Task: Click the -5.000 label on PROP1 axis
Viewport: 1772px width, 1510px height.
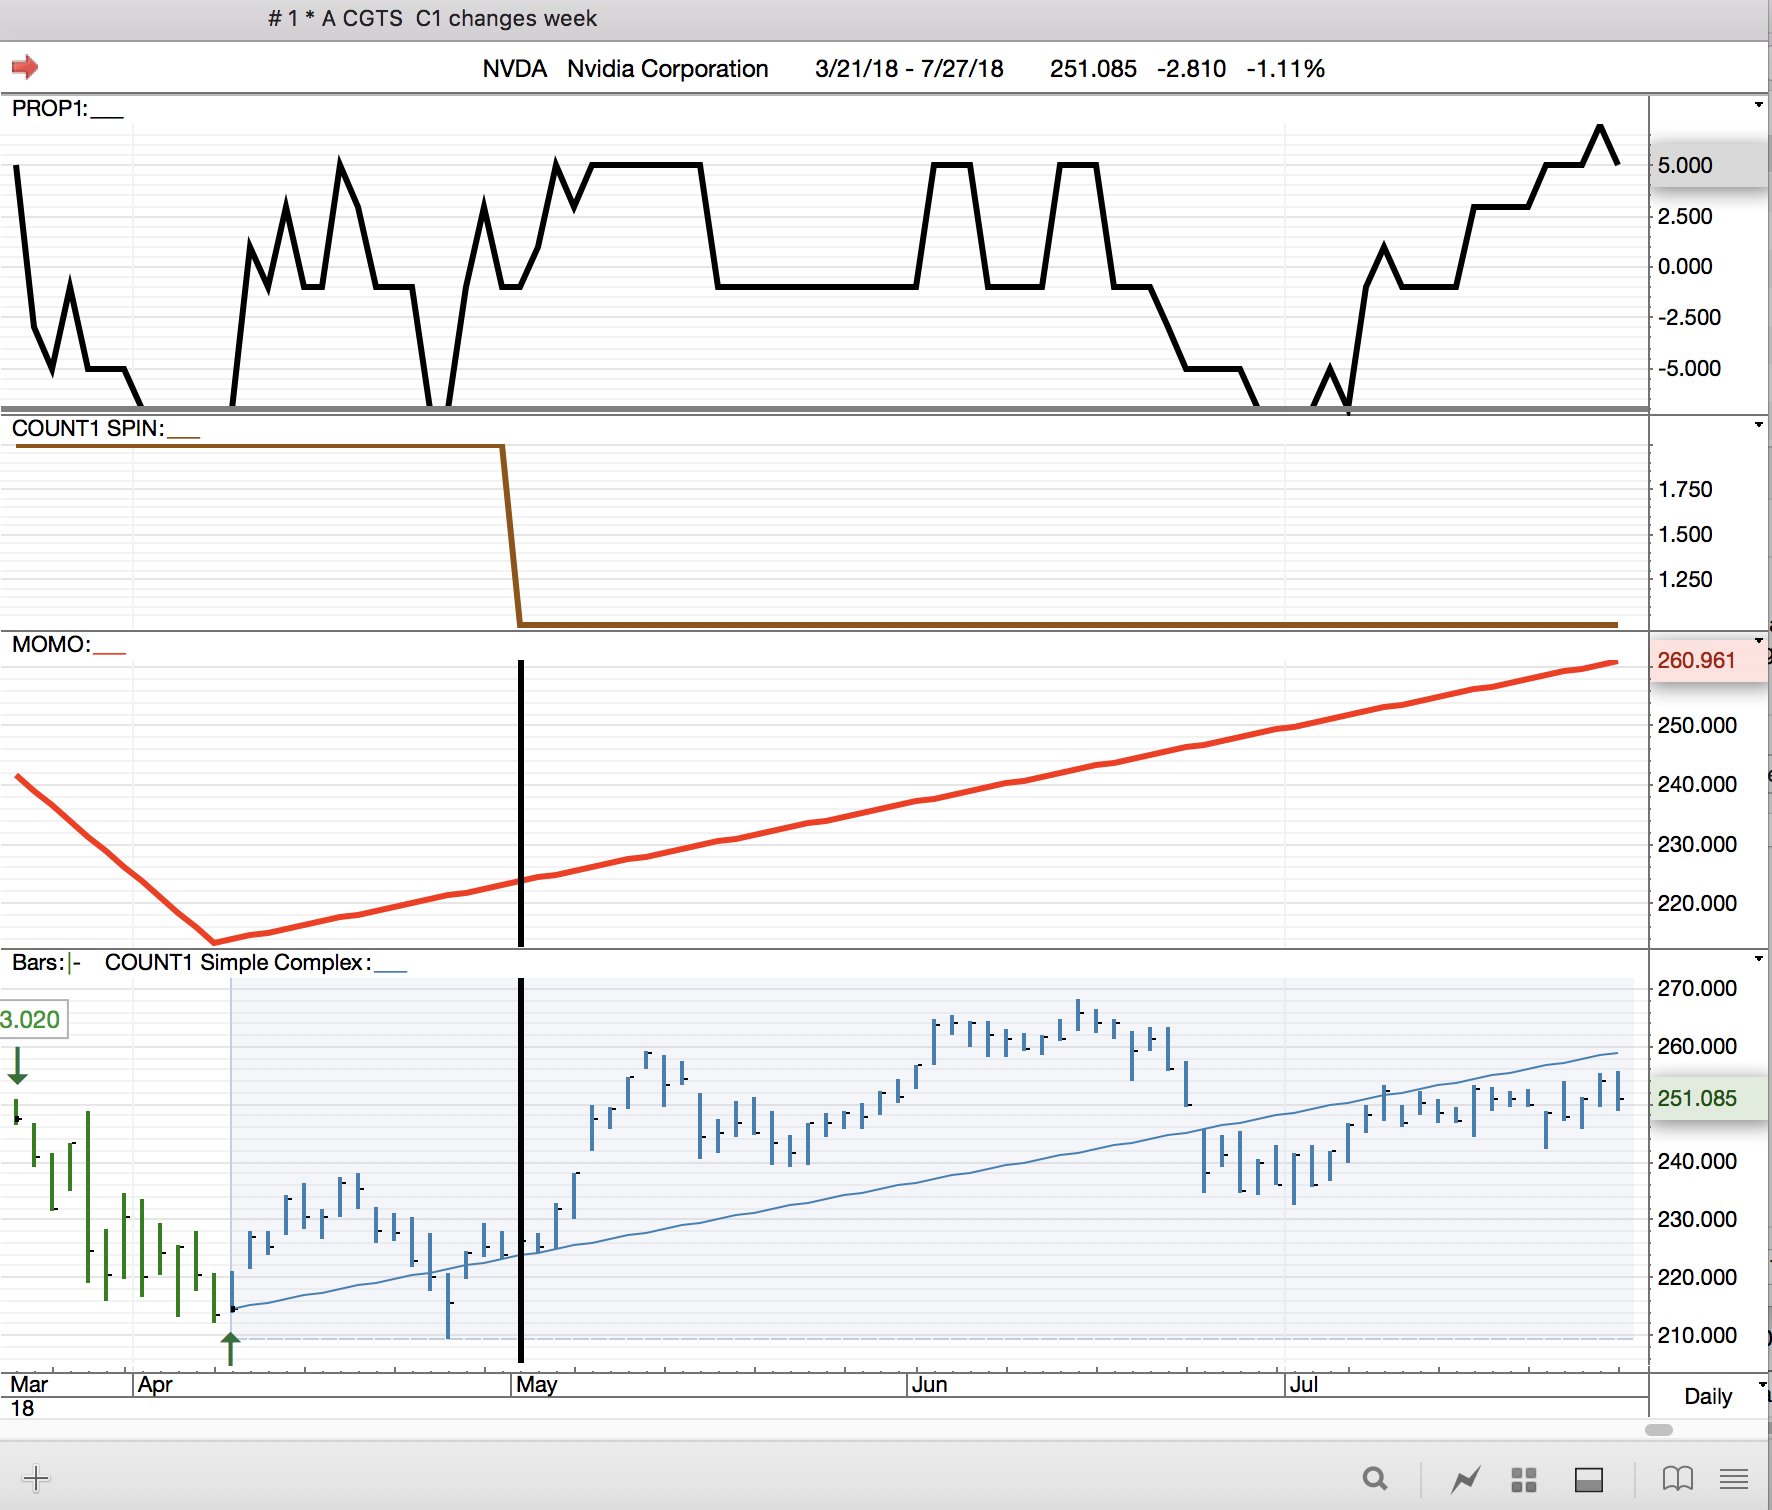Action: [x=1689, y=368]
